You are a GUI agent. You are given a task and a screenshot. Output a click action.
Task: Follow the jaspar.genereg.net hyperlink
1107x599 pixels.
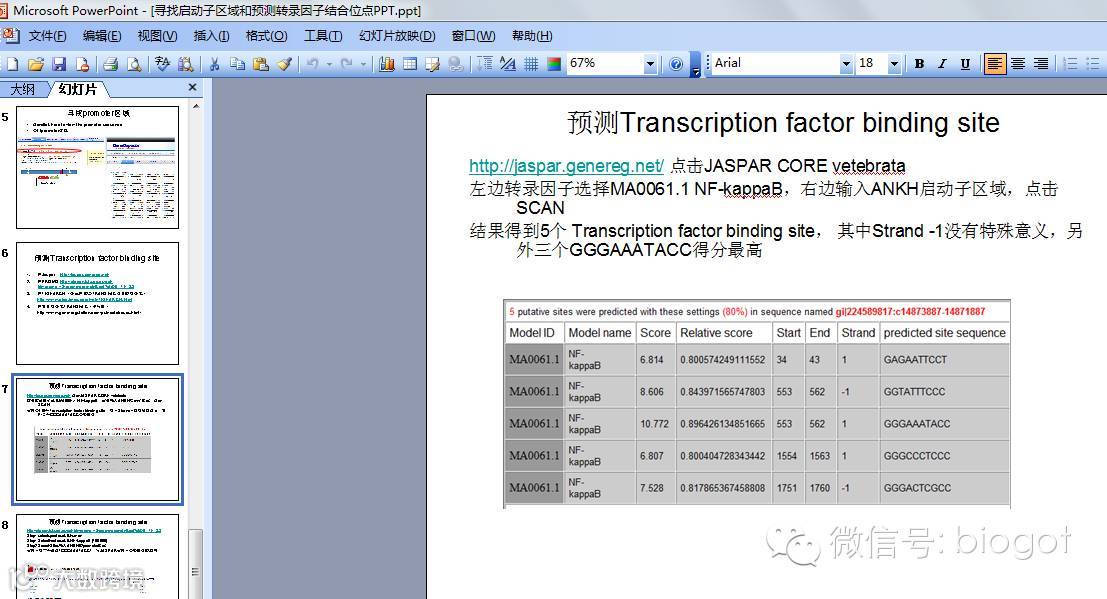(x=566, y=166)
